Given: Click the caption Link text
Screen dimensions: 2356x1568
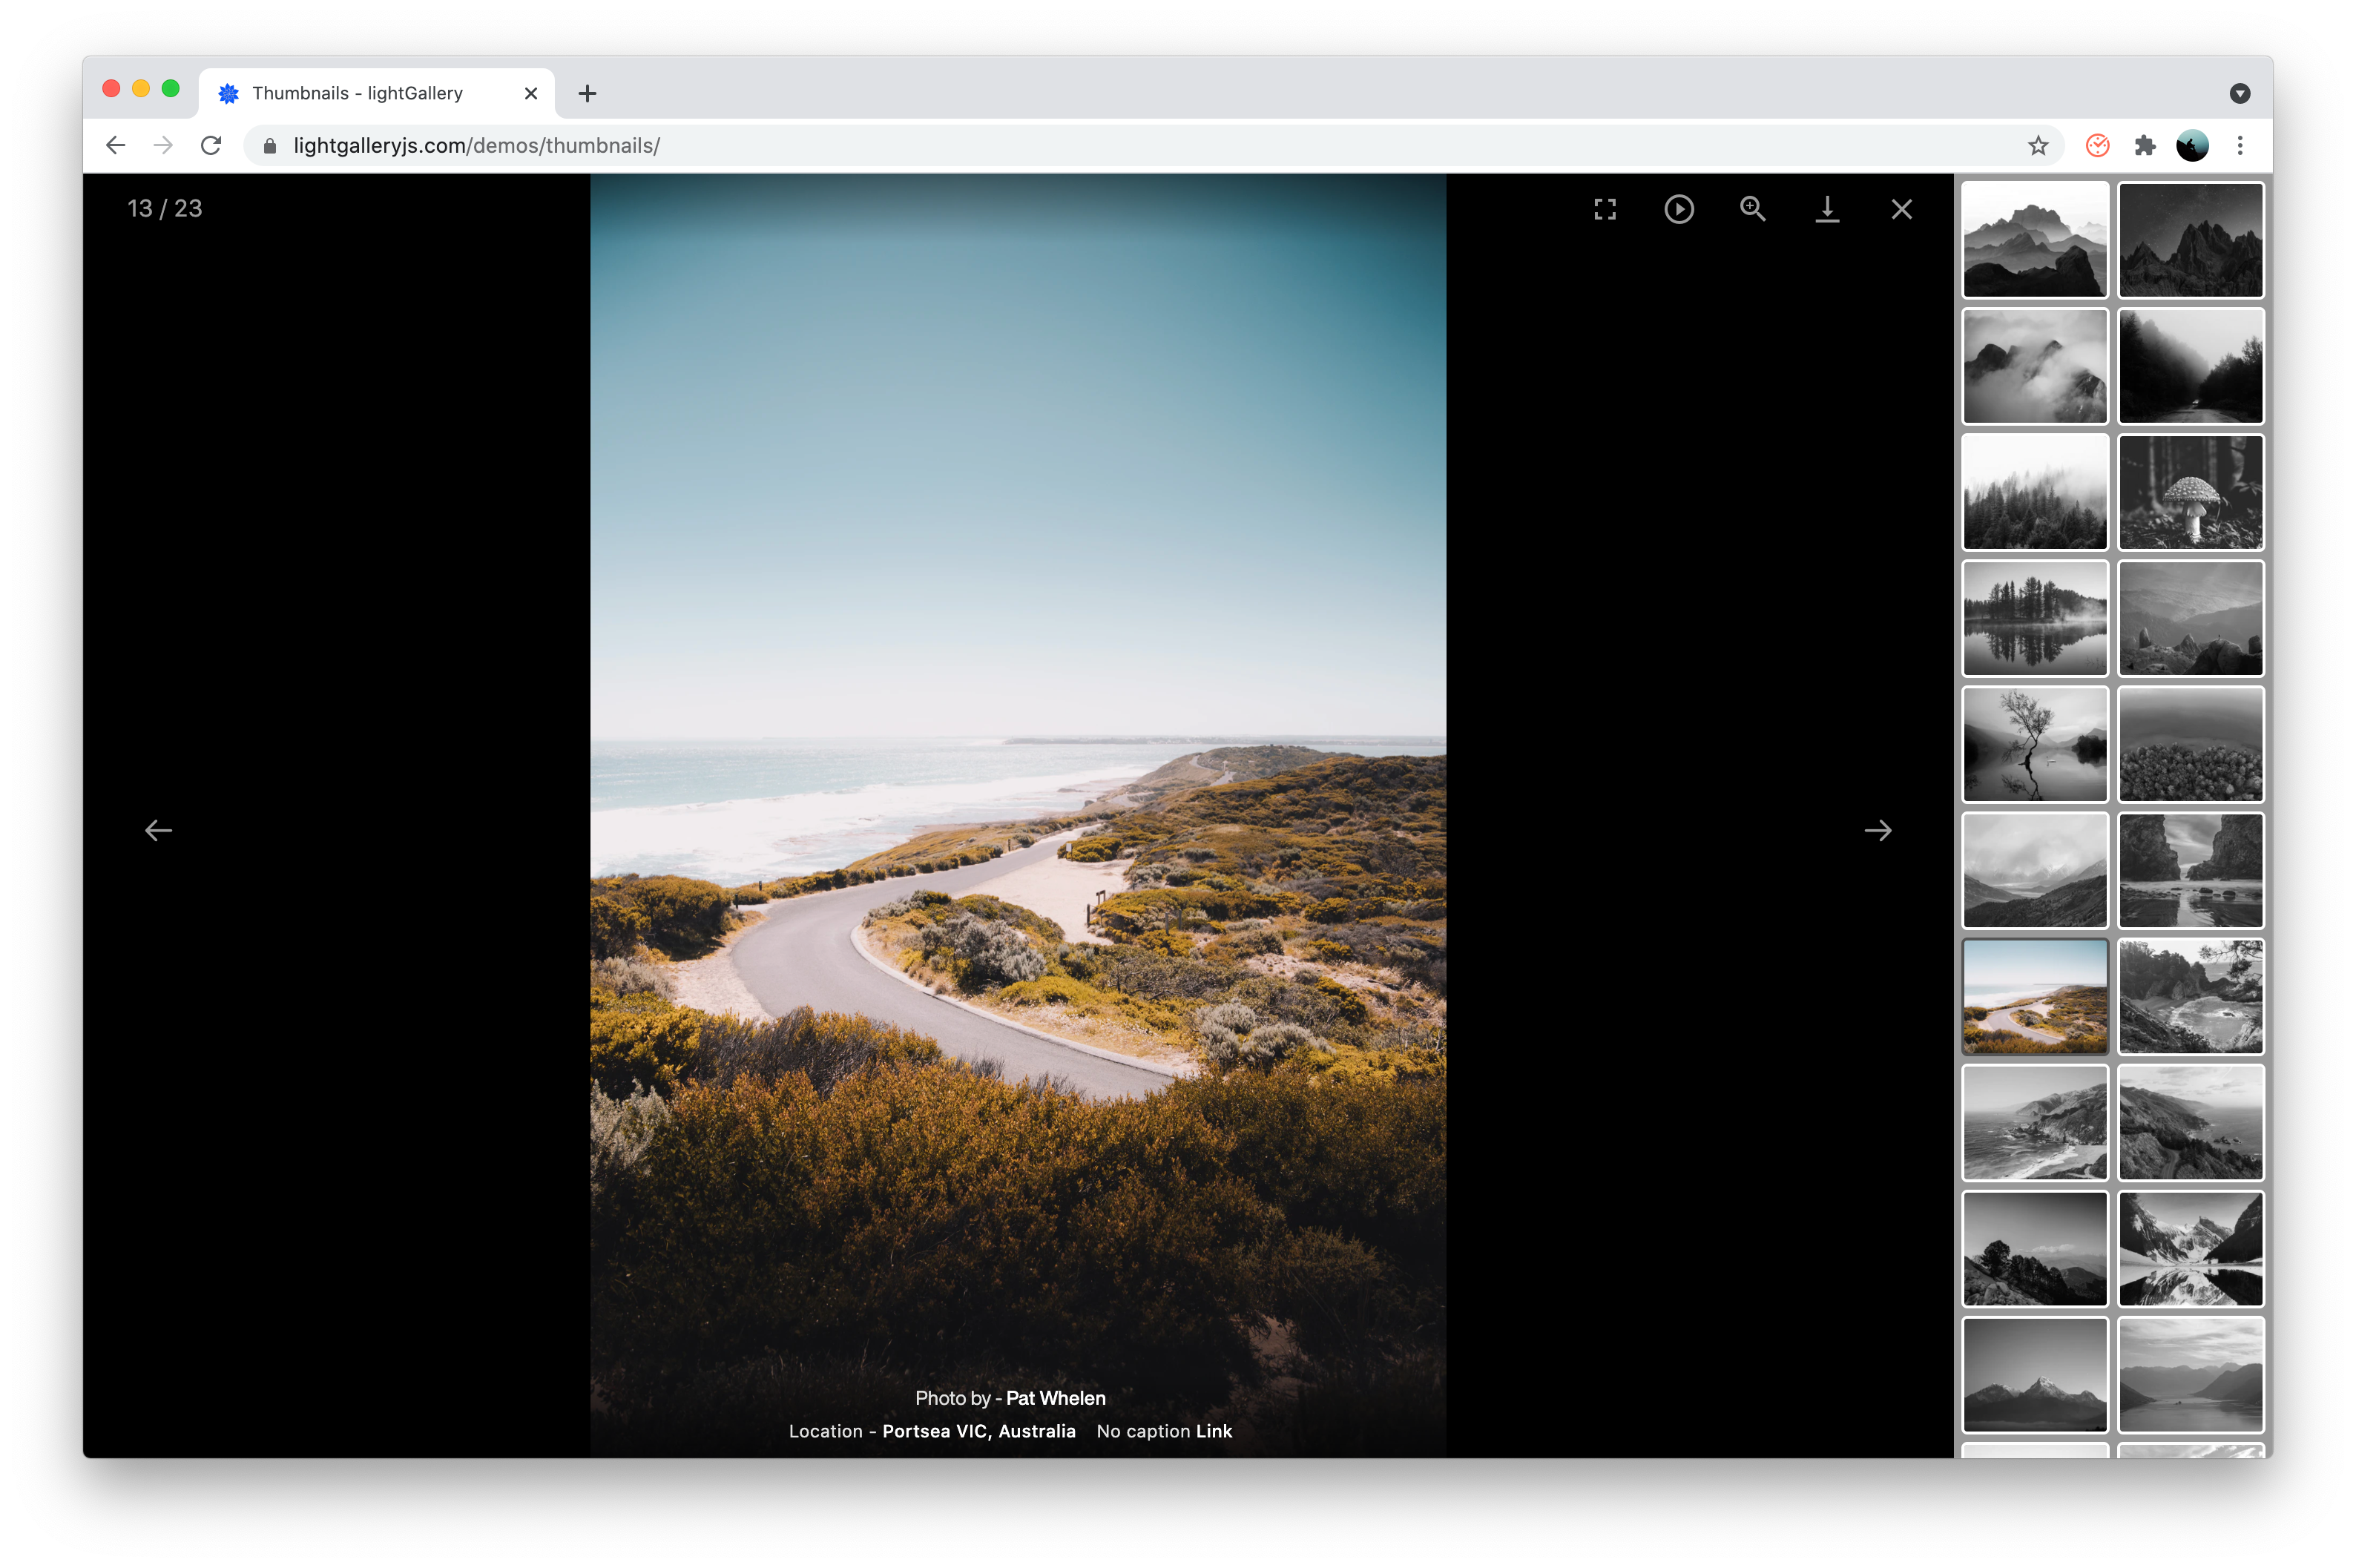Looking at the screenshot, I should 1213,1431.
